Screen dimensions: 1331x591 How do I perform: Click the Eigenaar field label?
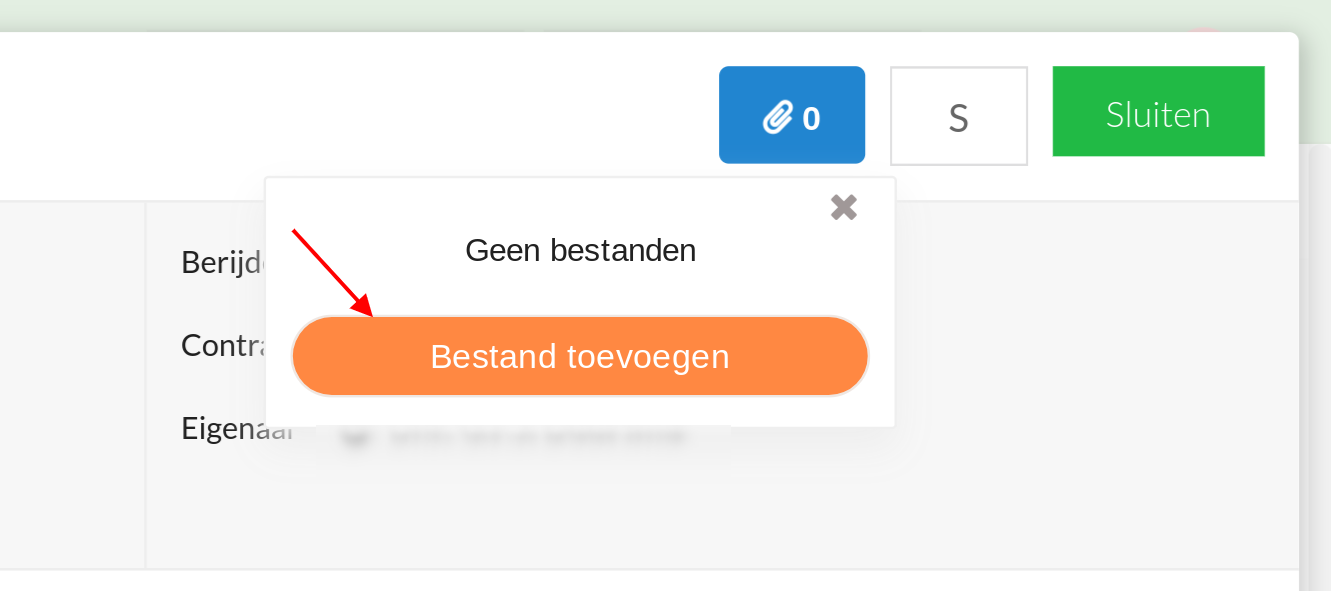coord(236,429)
